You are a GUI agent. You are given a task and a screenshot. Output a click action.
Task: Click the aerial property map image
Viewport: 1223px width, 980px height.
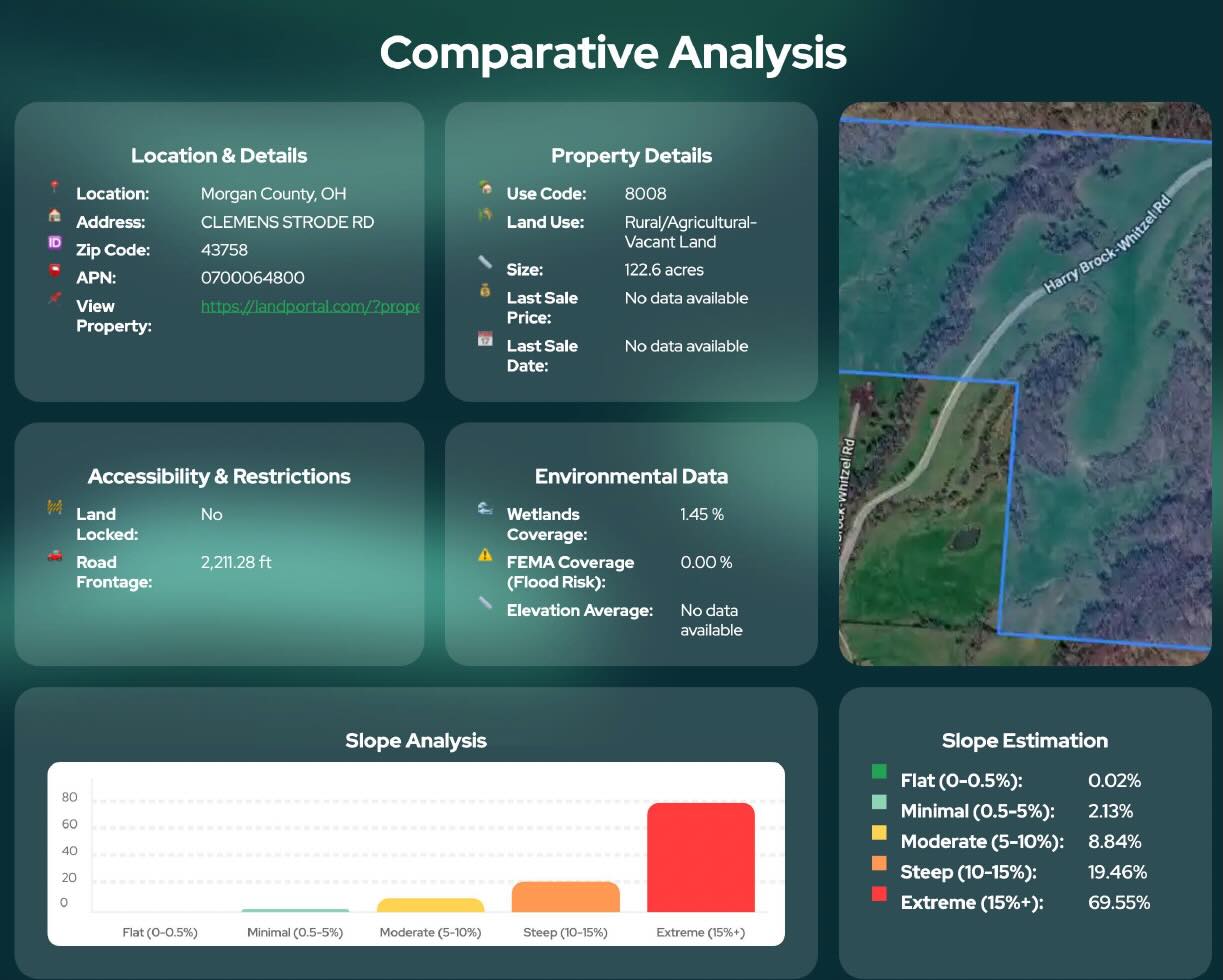click(x=1025, y=383)
